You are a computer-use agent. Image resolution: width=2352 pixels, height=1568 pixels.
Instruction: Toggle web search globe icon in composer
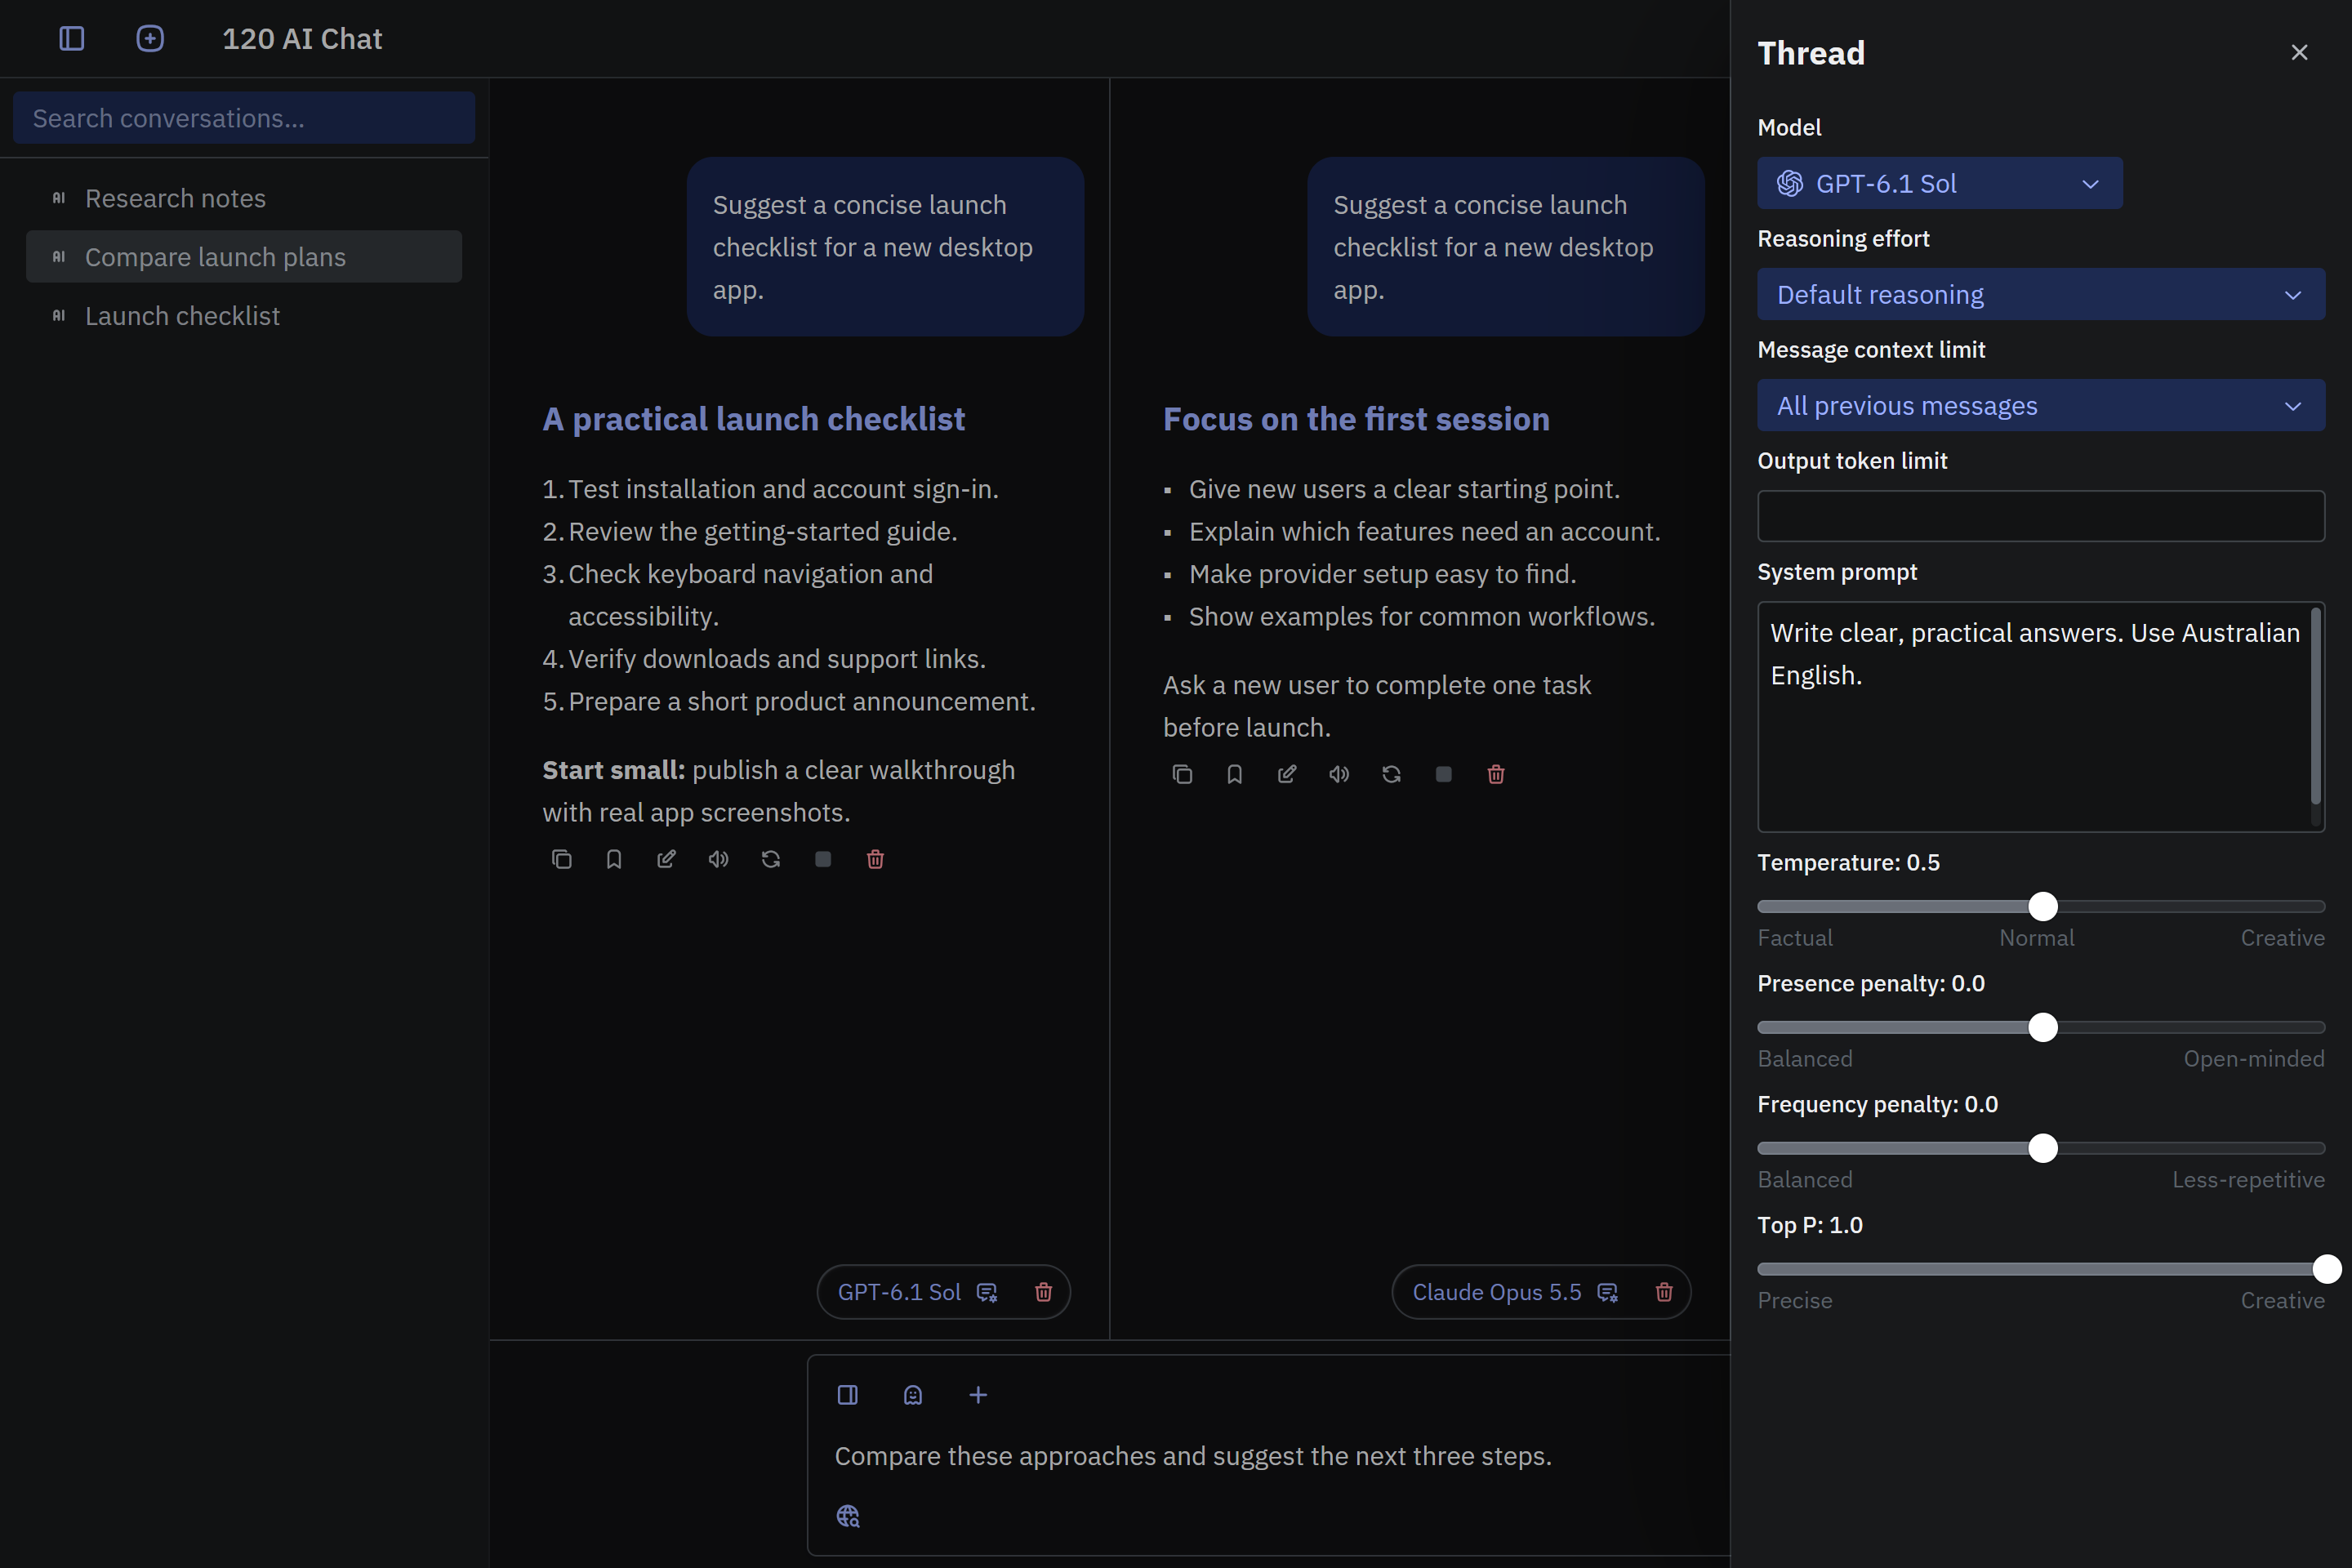click(848, 1516)
